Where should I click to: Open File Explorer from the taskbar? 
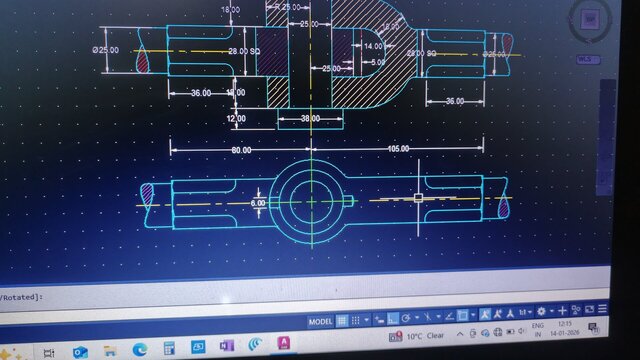110,351
